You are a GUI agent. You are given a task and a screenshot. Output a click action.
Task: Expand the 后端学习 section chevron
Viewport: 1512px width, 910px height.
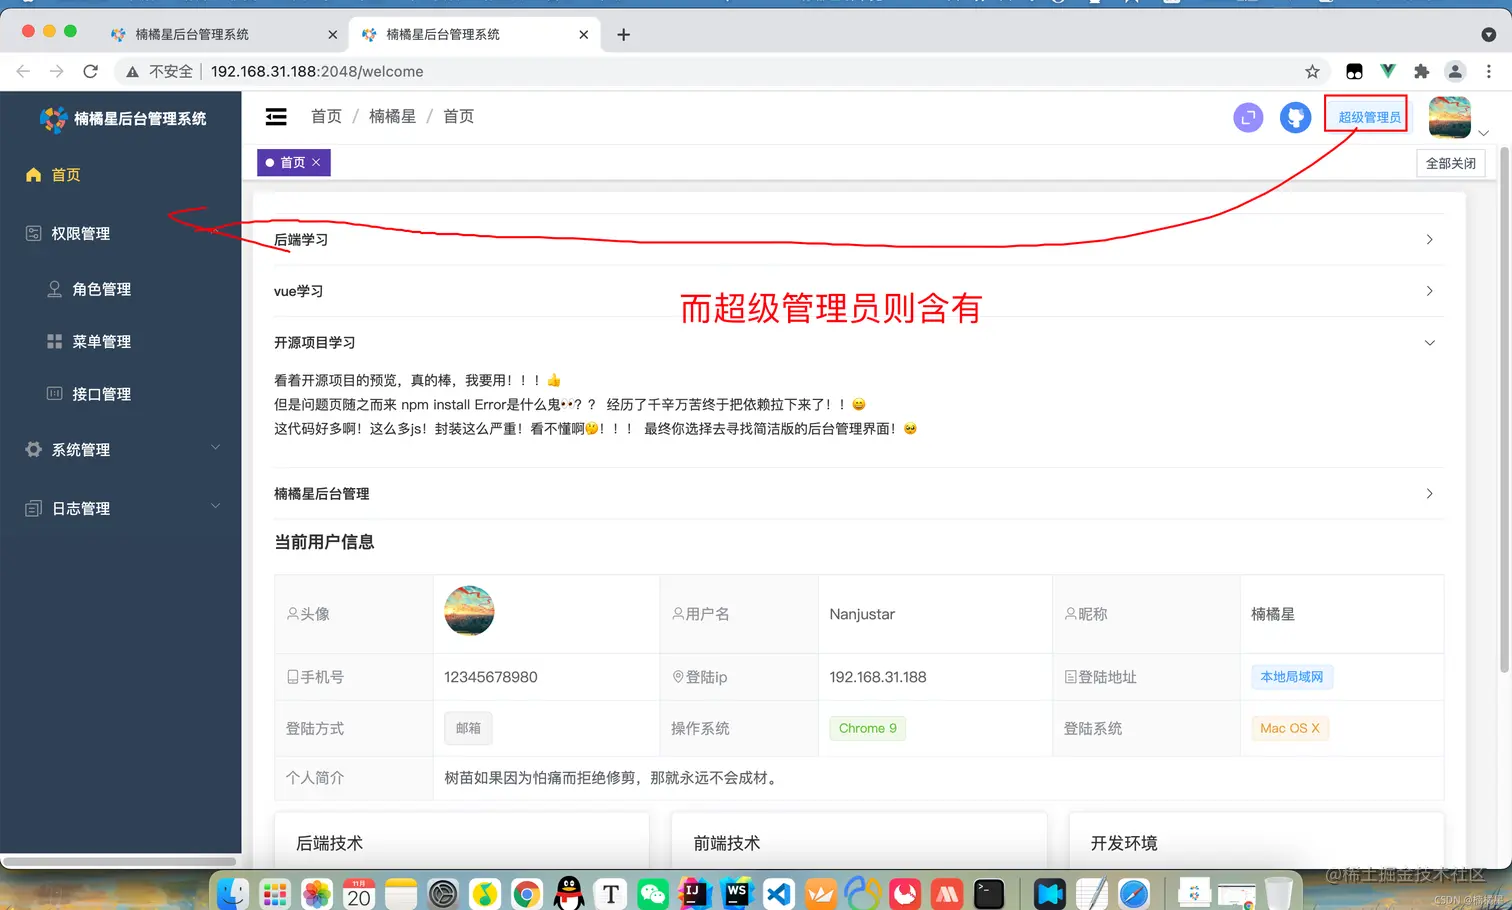tap(1429, 239)
